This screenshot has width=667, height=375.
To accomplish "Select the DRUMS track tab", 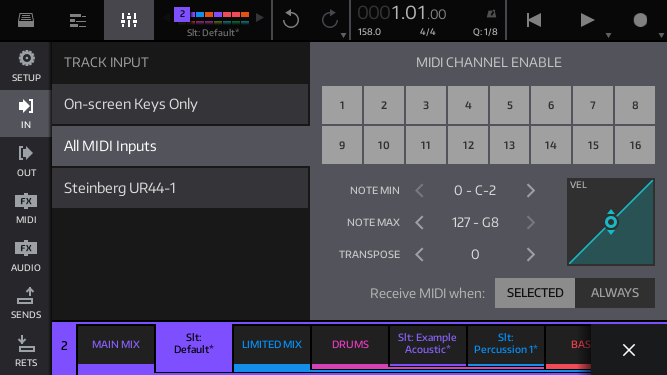I will click(350, 345).
